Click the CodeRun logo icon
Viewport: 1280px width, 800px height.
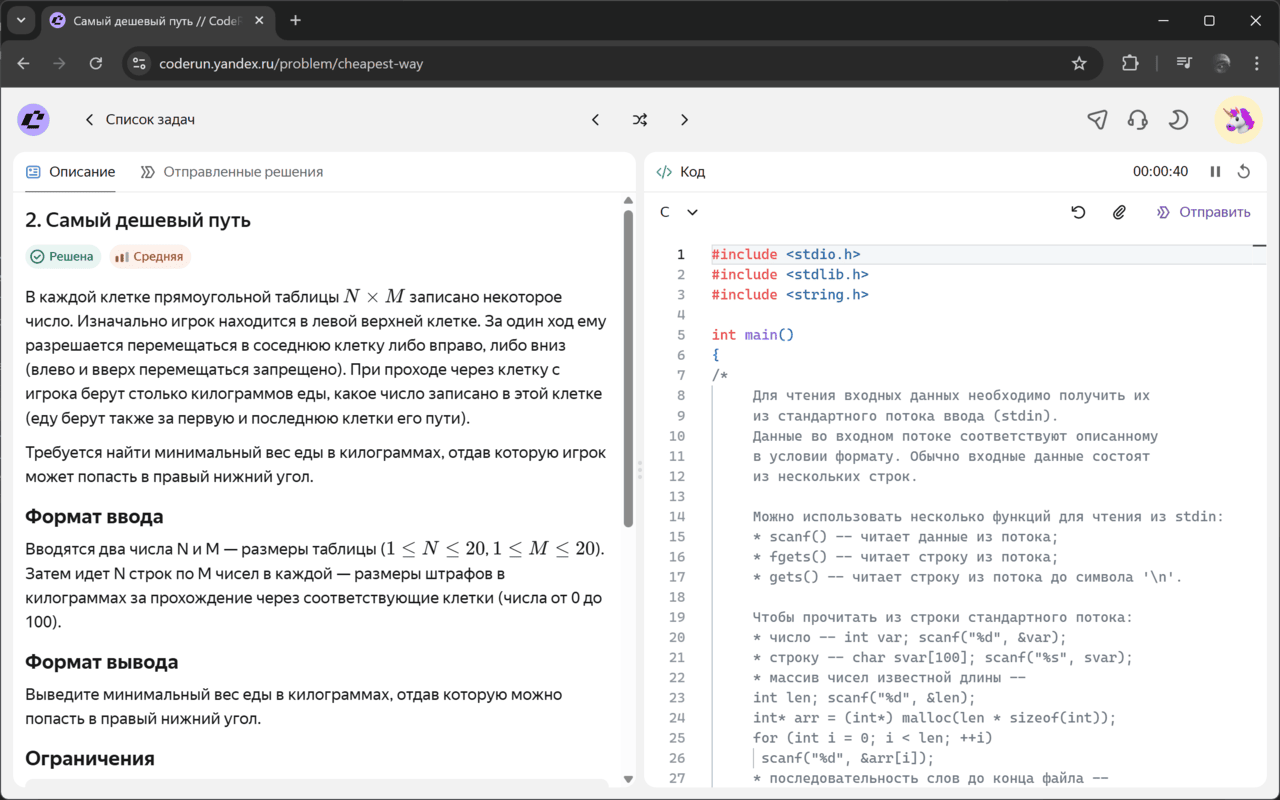pos(33,120)
